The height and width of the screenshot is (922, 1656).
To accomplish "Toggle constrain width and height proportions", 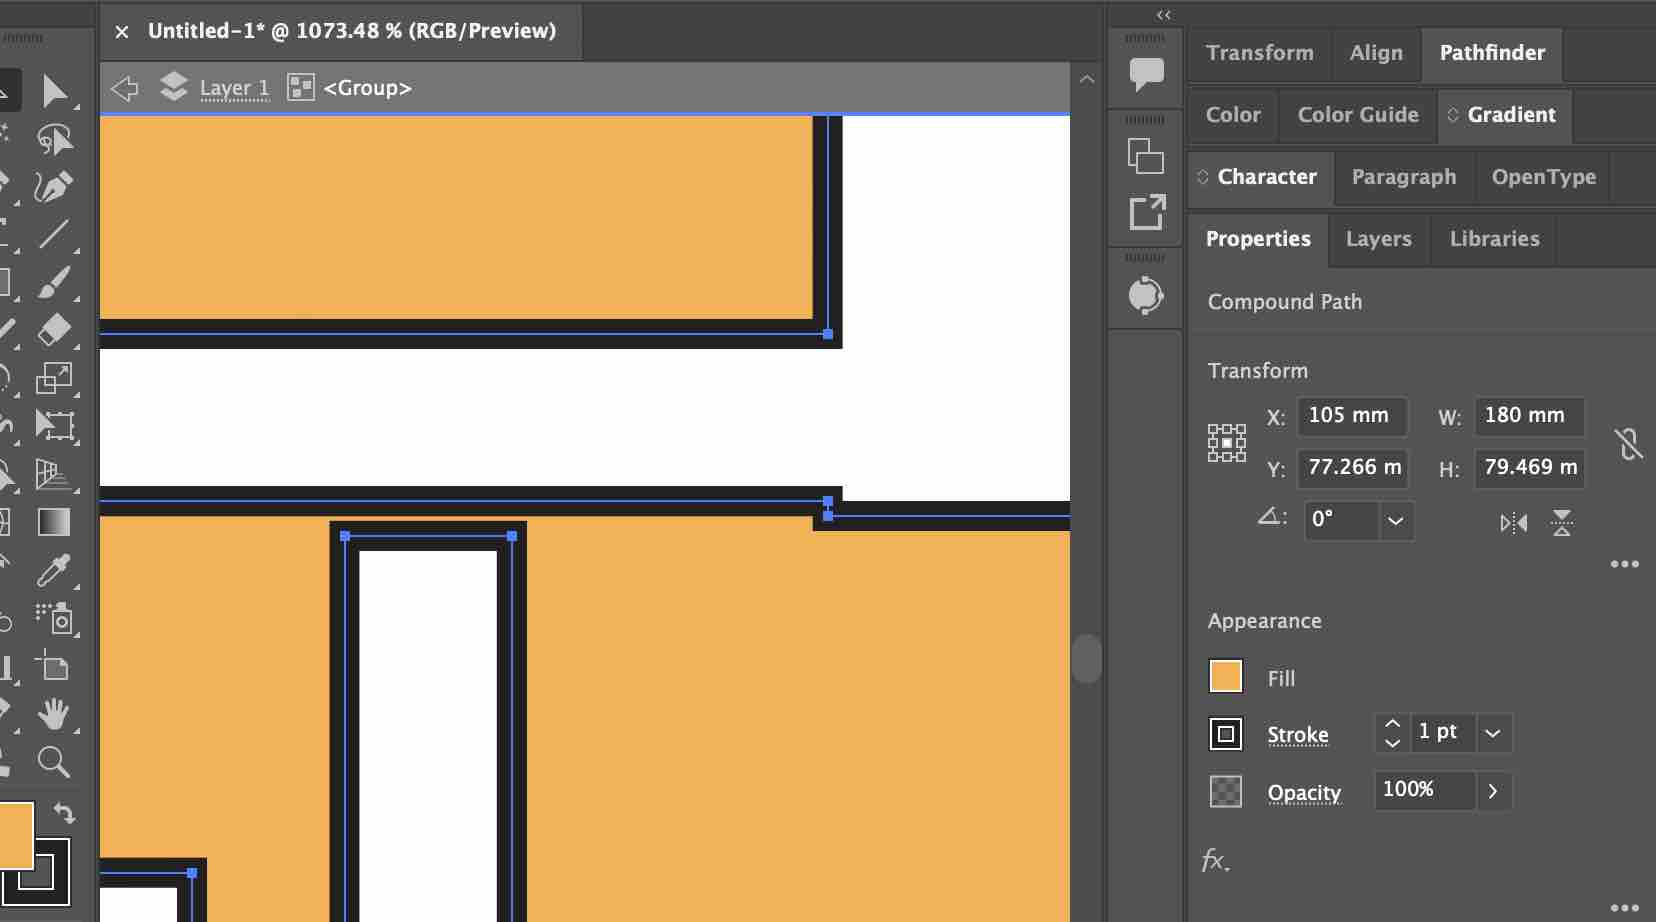I will [1629, 443].
